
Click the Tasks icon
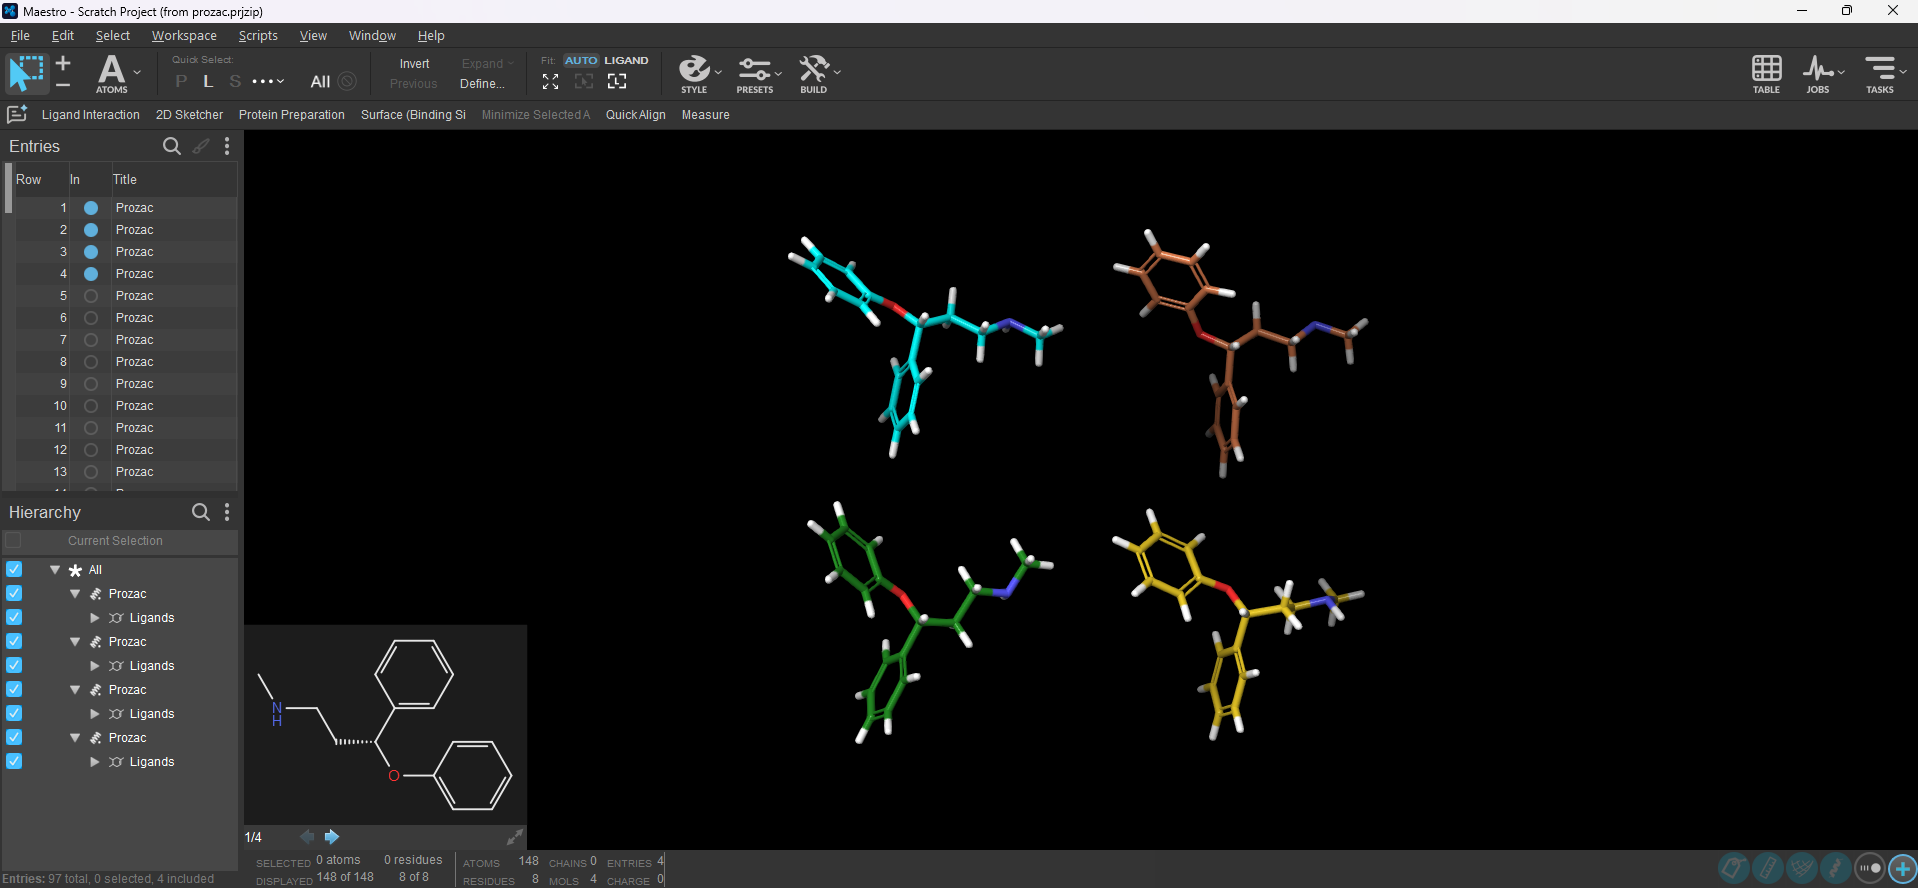(1880, 74)
